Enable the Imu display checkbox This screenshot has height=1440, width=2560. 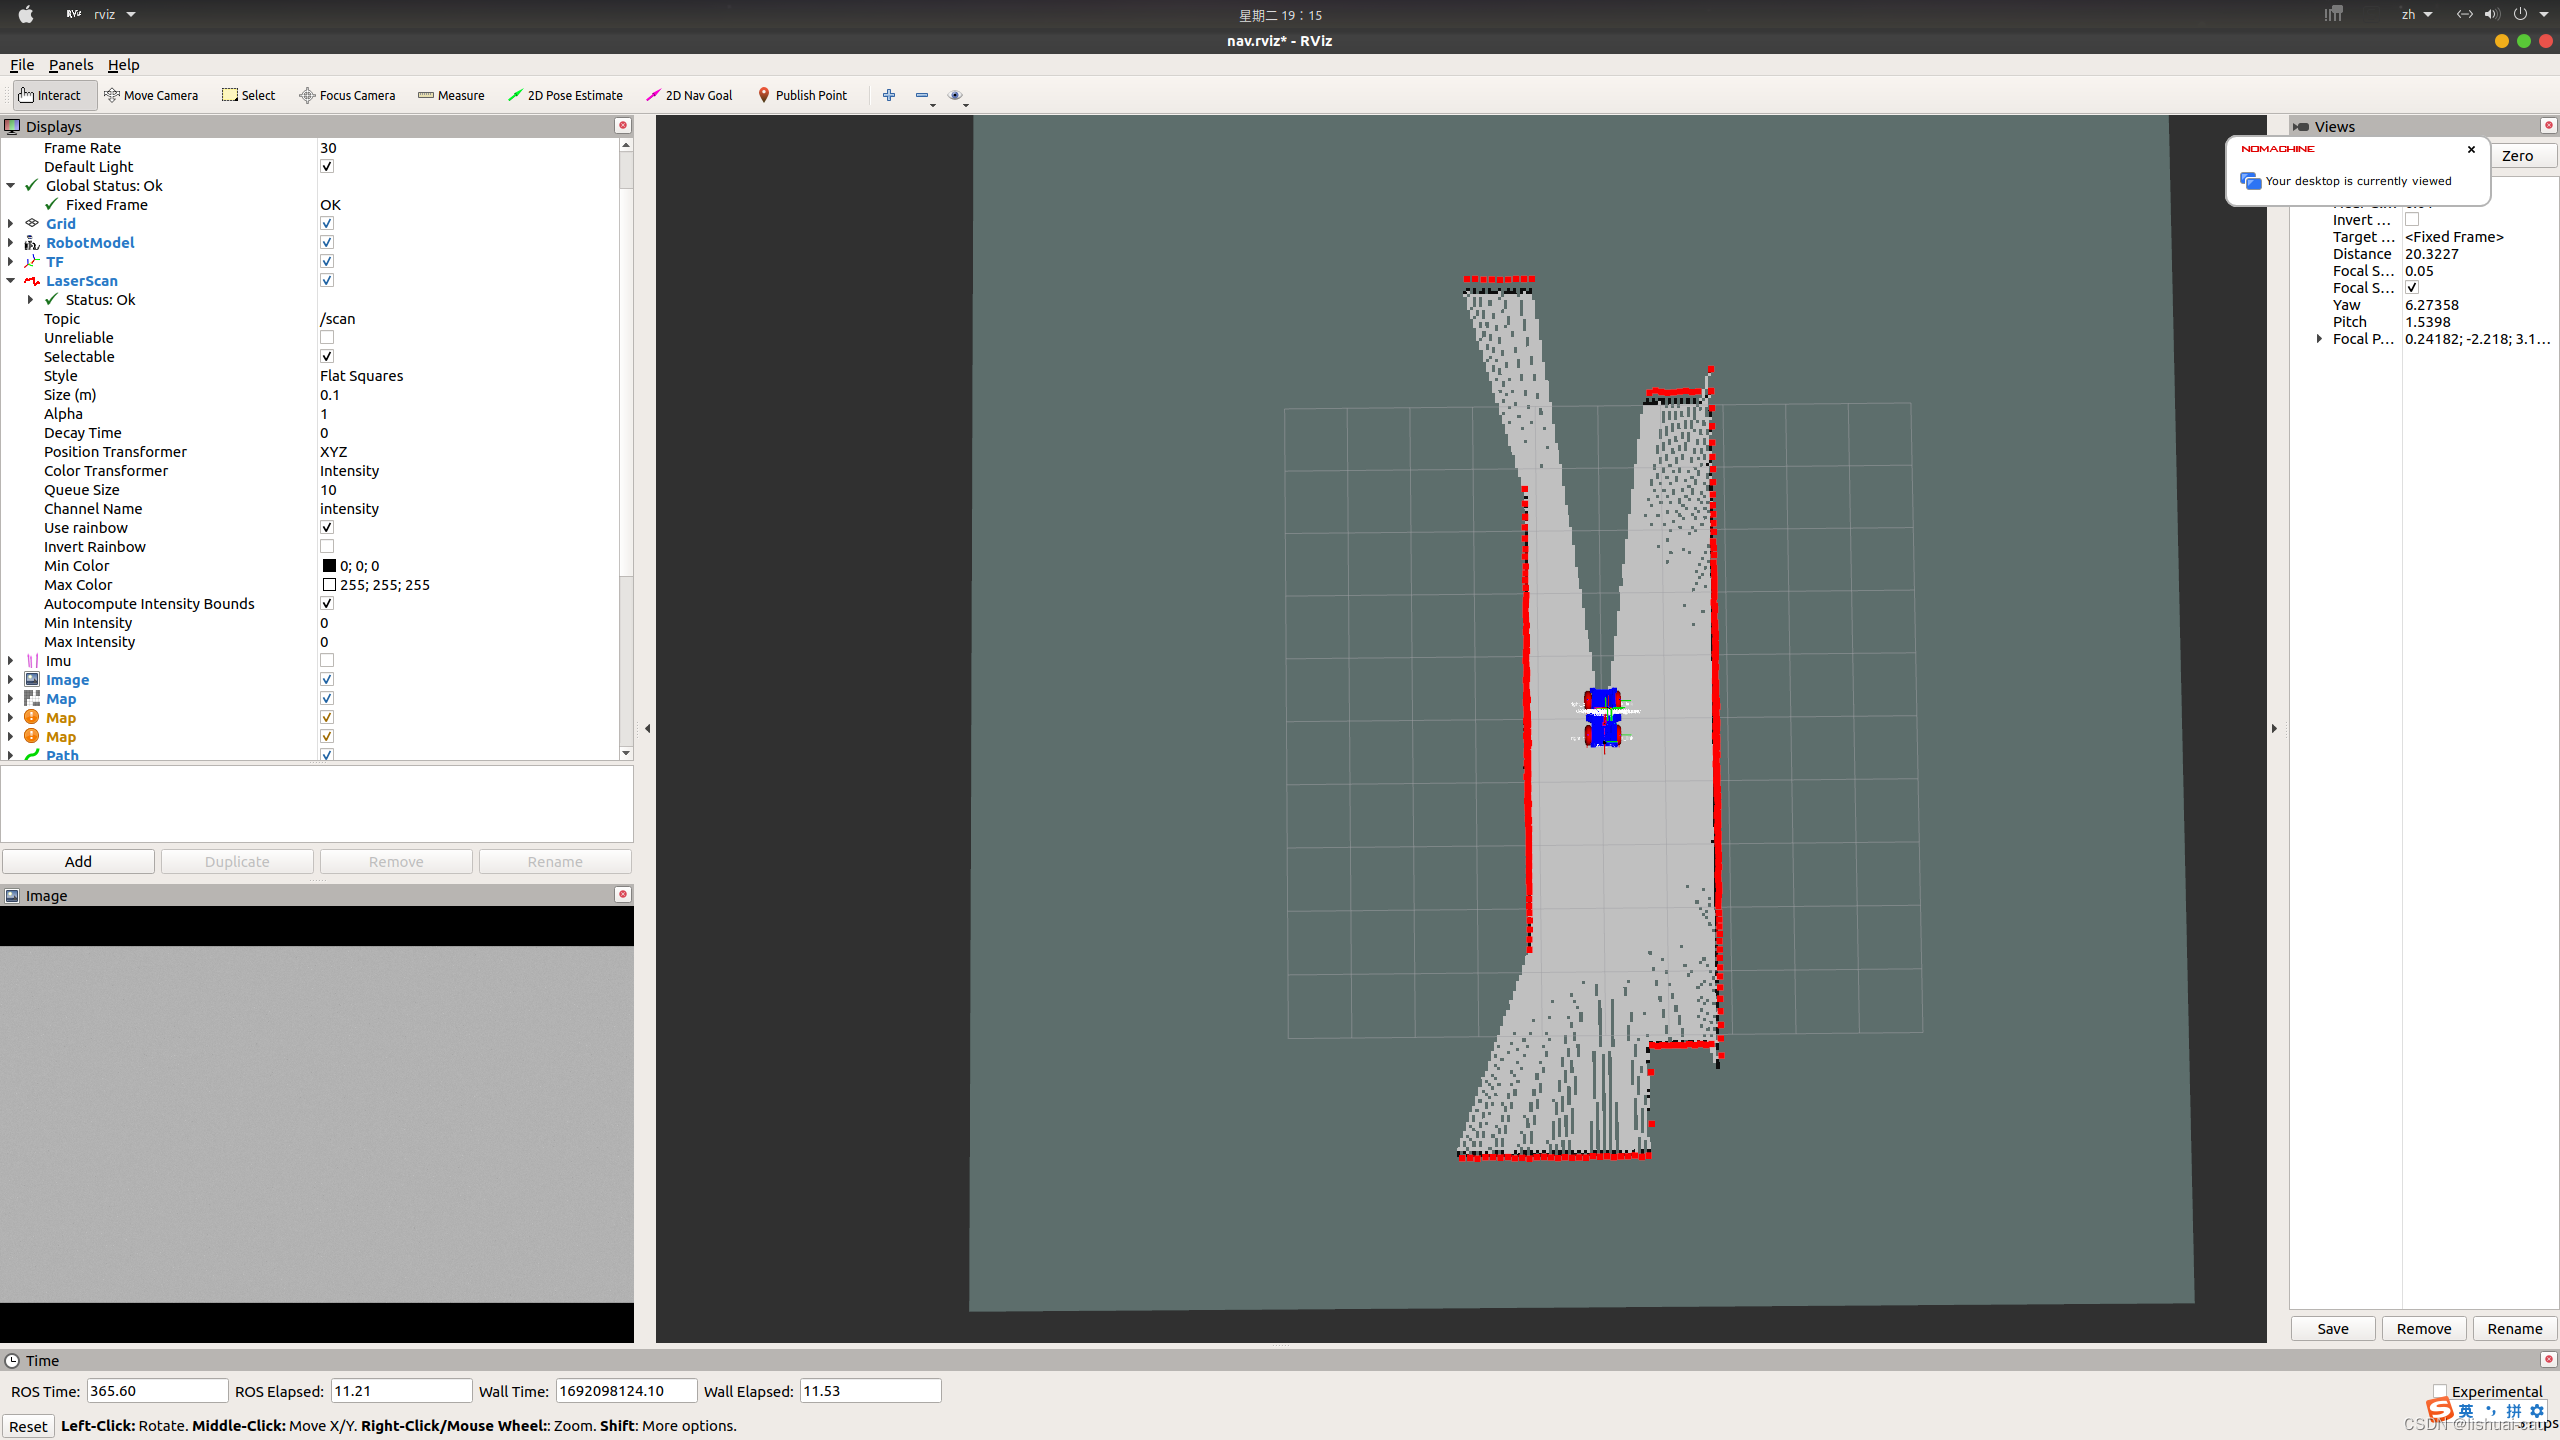click(327, 661)
